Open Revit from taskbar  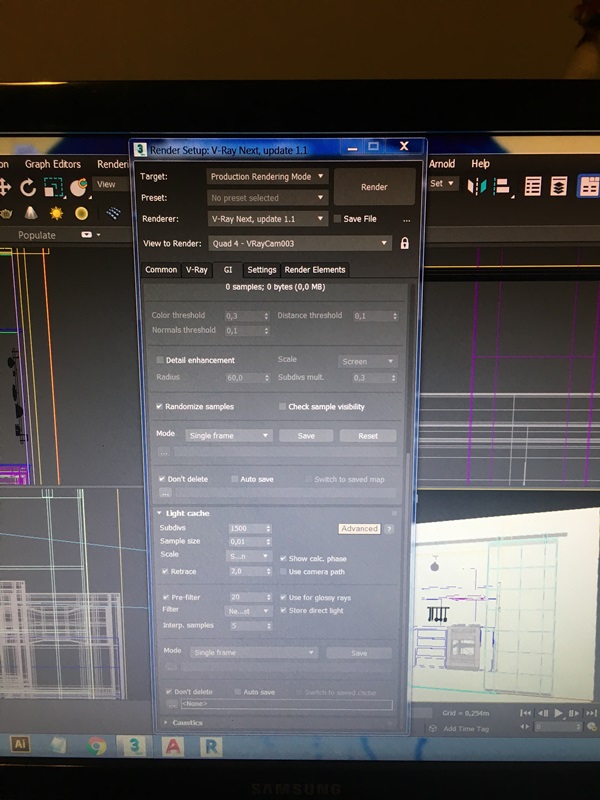[211, 747]
